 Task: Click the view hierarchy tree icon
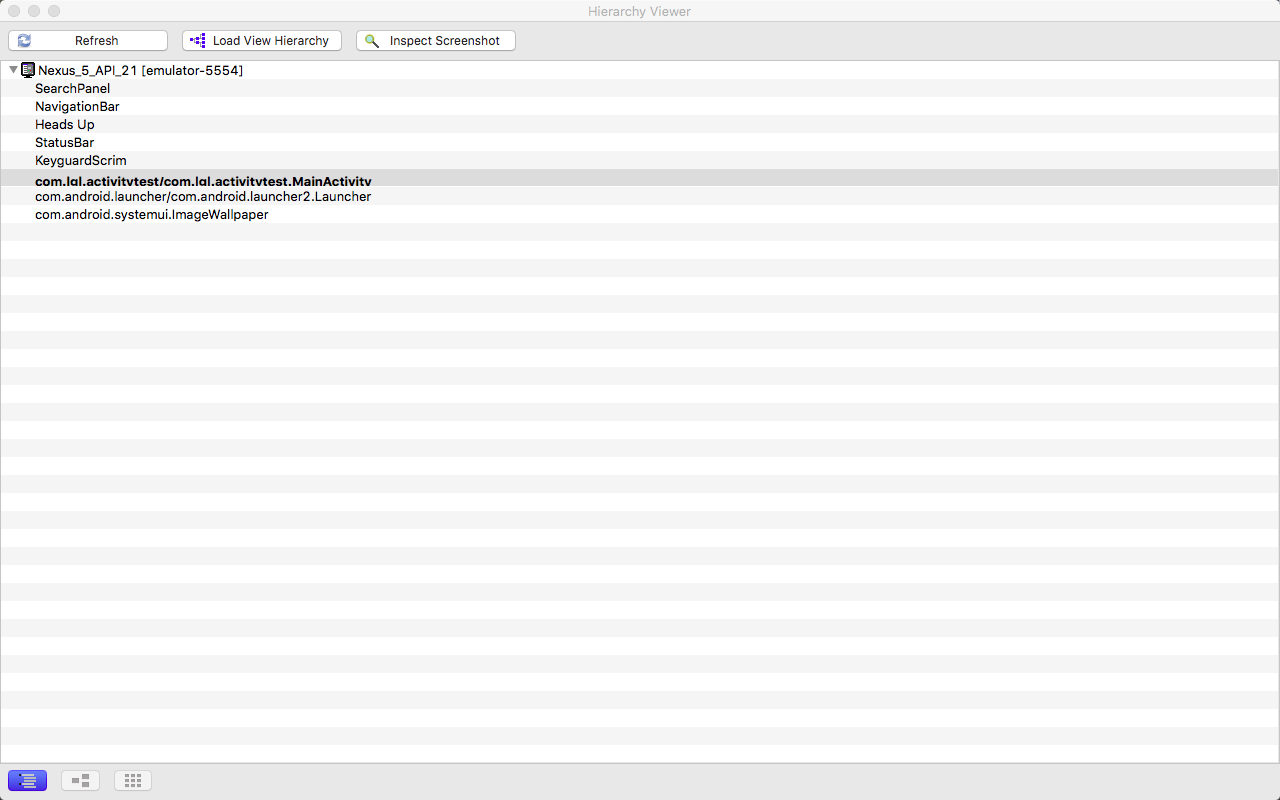tap(198, 41)
